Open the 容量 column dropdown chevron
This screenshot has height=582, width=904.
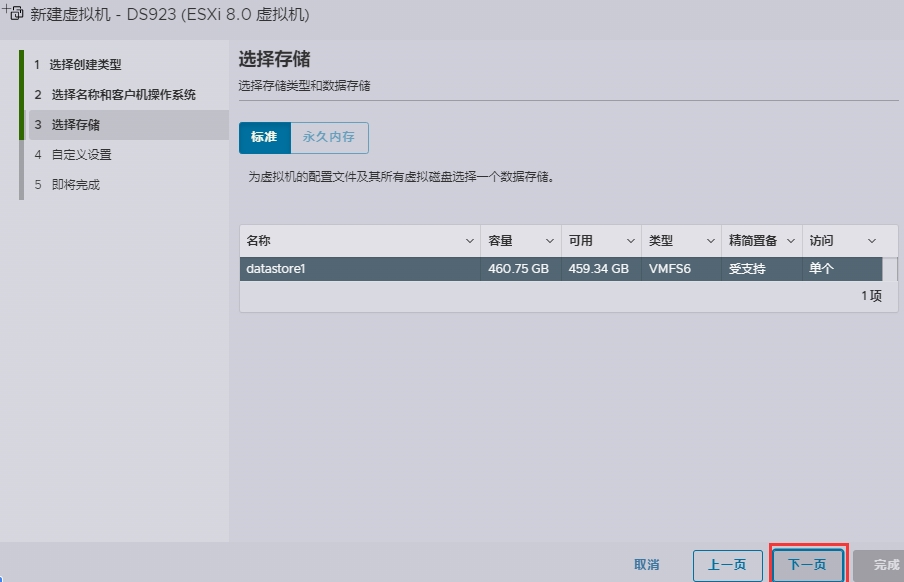pyautogui.click(x=549, y=241)
